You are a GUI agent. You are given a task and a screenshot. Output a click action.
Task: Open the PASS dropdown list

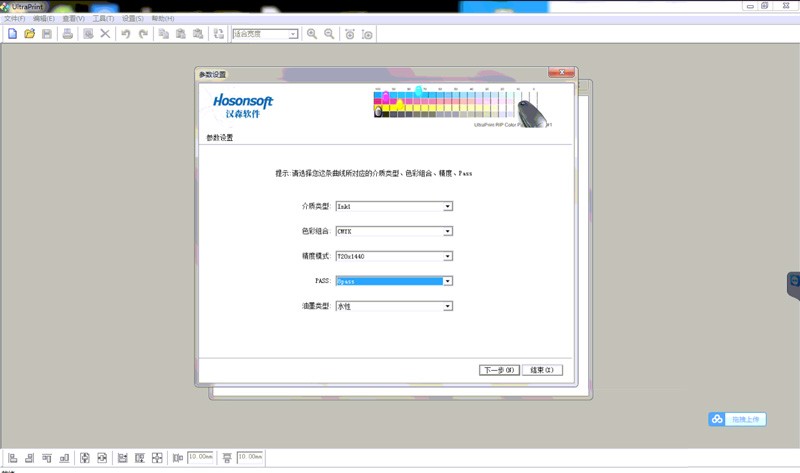click(447, 281)
